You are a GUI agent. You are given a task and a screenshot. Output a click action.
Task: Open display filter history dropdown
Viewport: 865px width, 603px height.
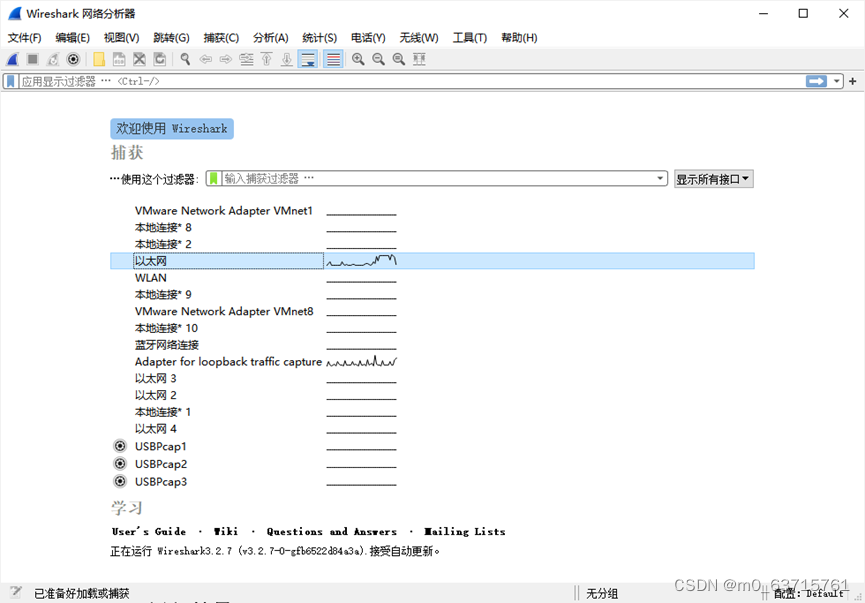pos(836,82)
